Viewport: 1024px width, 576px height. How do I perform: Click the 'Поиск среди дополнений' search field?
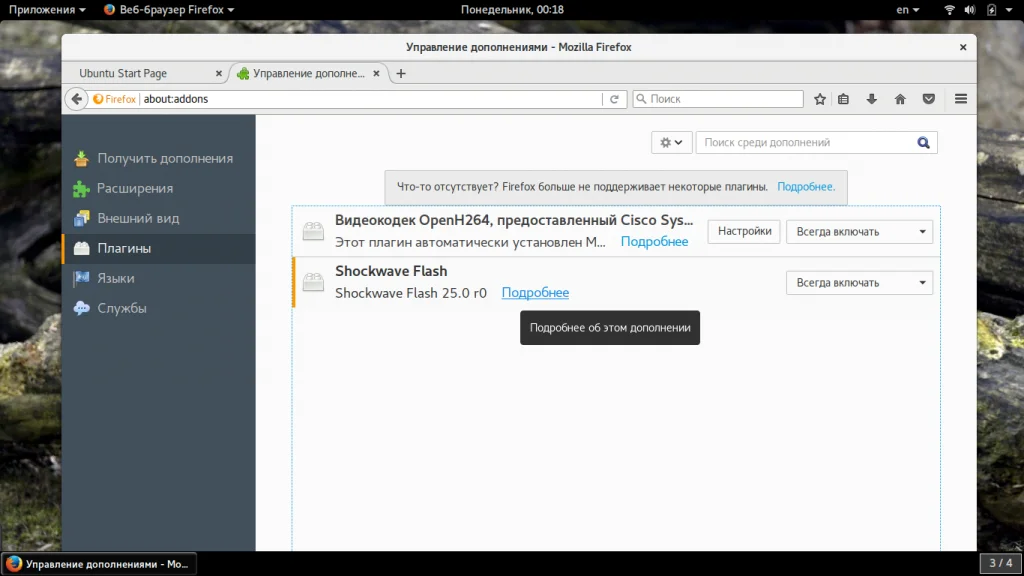(807, 142)
